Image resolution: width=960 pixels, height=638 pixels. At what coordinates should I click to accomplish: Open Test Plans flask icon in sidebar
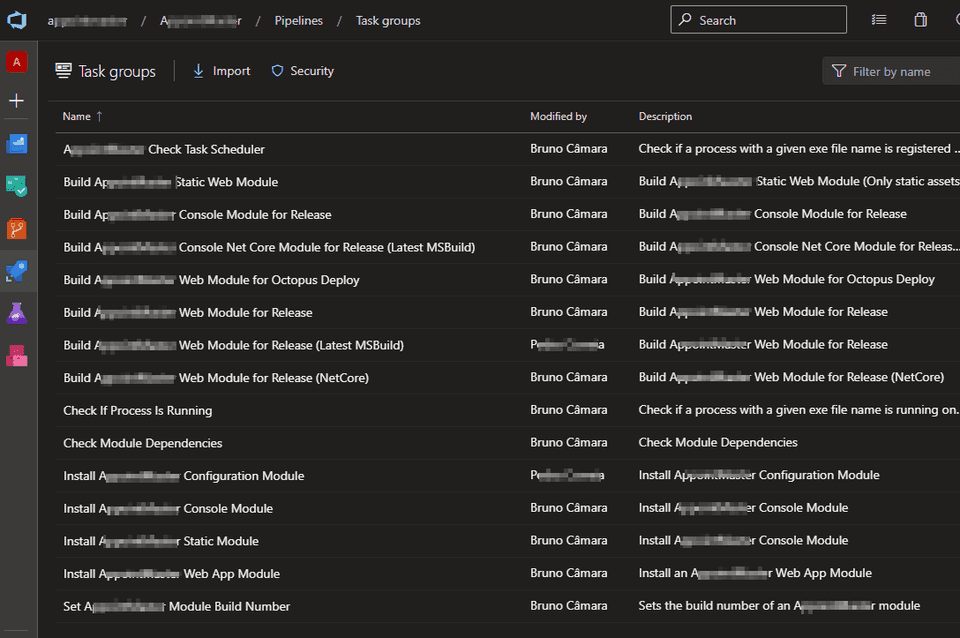tap(16, 312)
